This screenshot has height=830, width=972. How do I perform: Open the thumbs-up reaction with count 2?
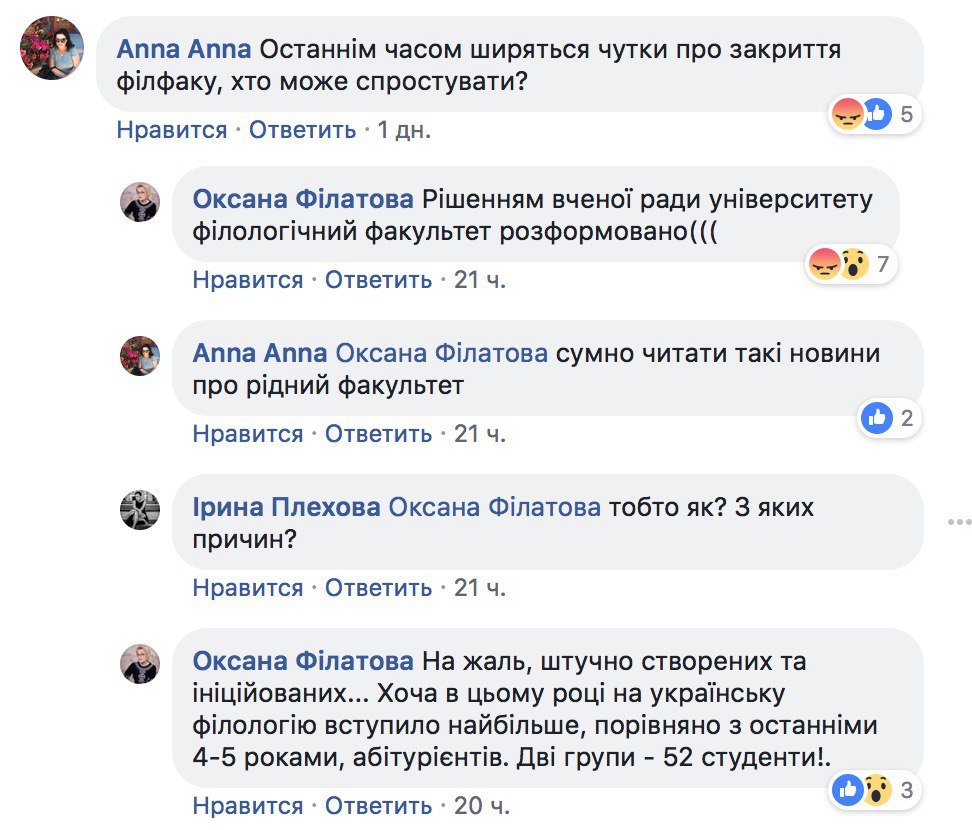click(888, 419)
